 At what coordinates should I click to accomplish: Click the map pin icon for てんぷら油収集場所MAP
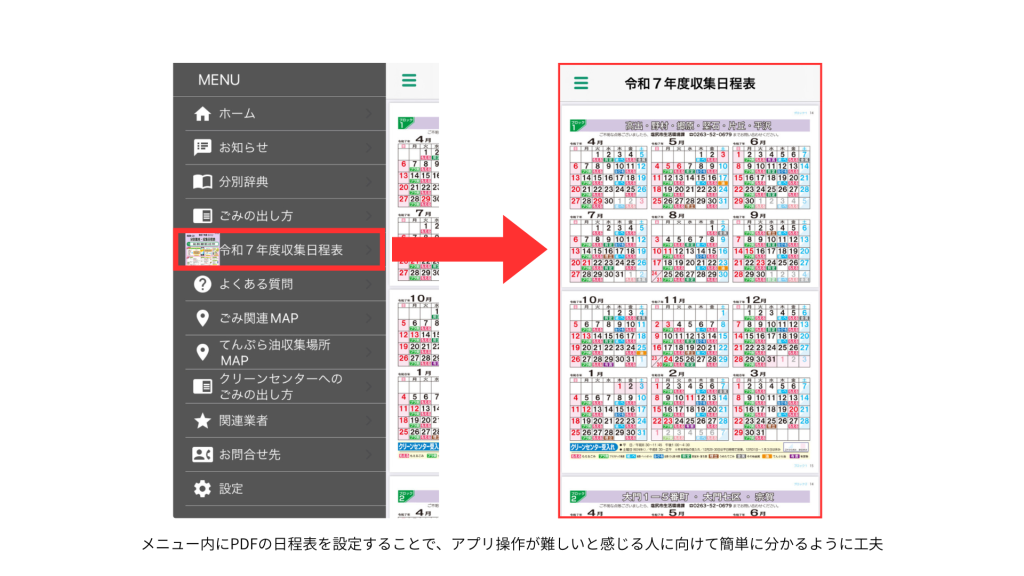[x=202, y=353]
